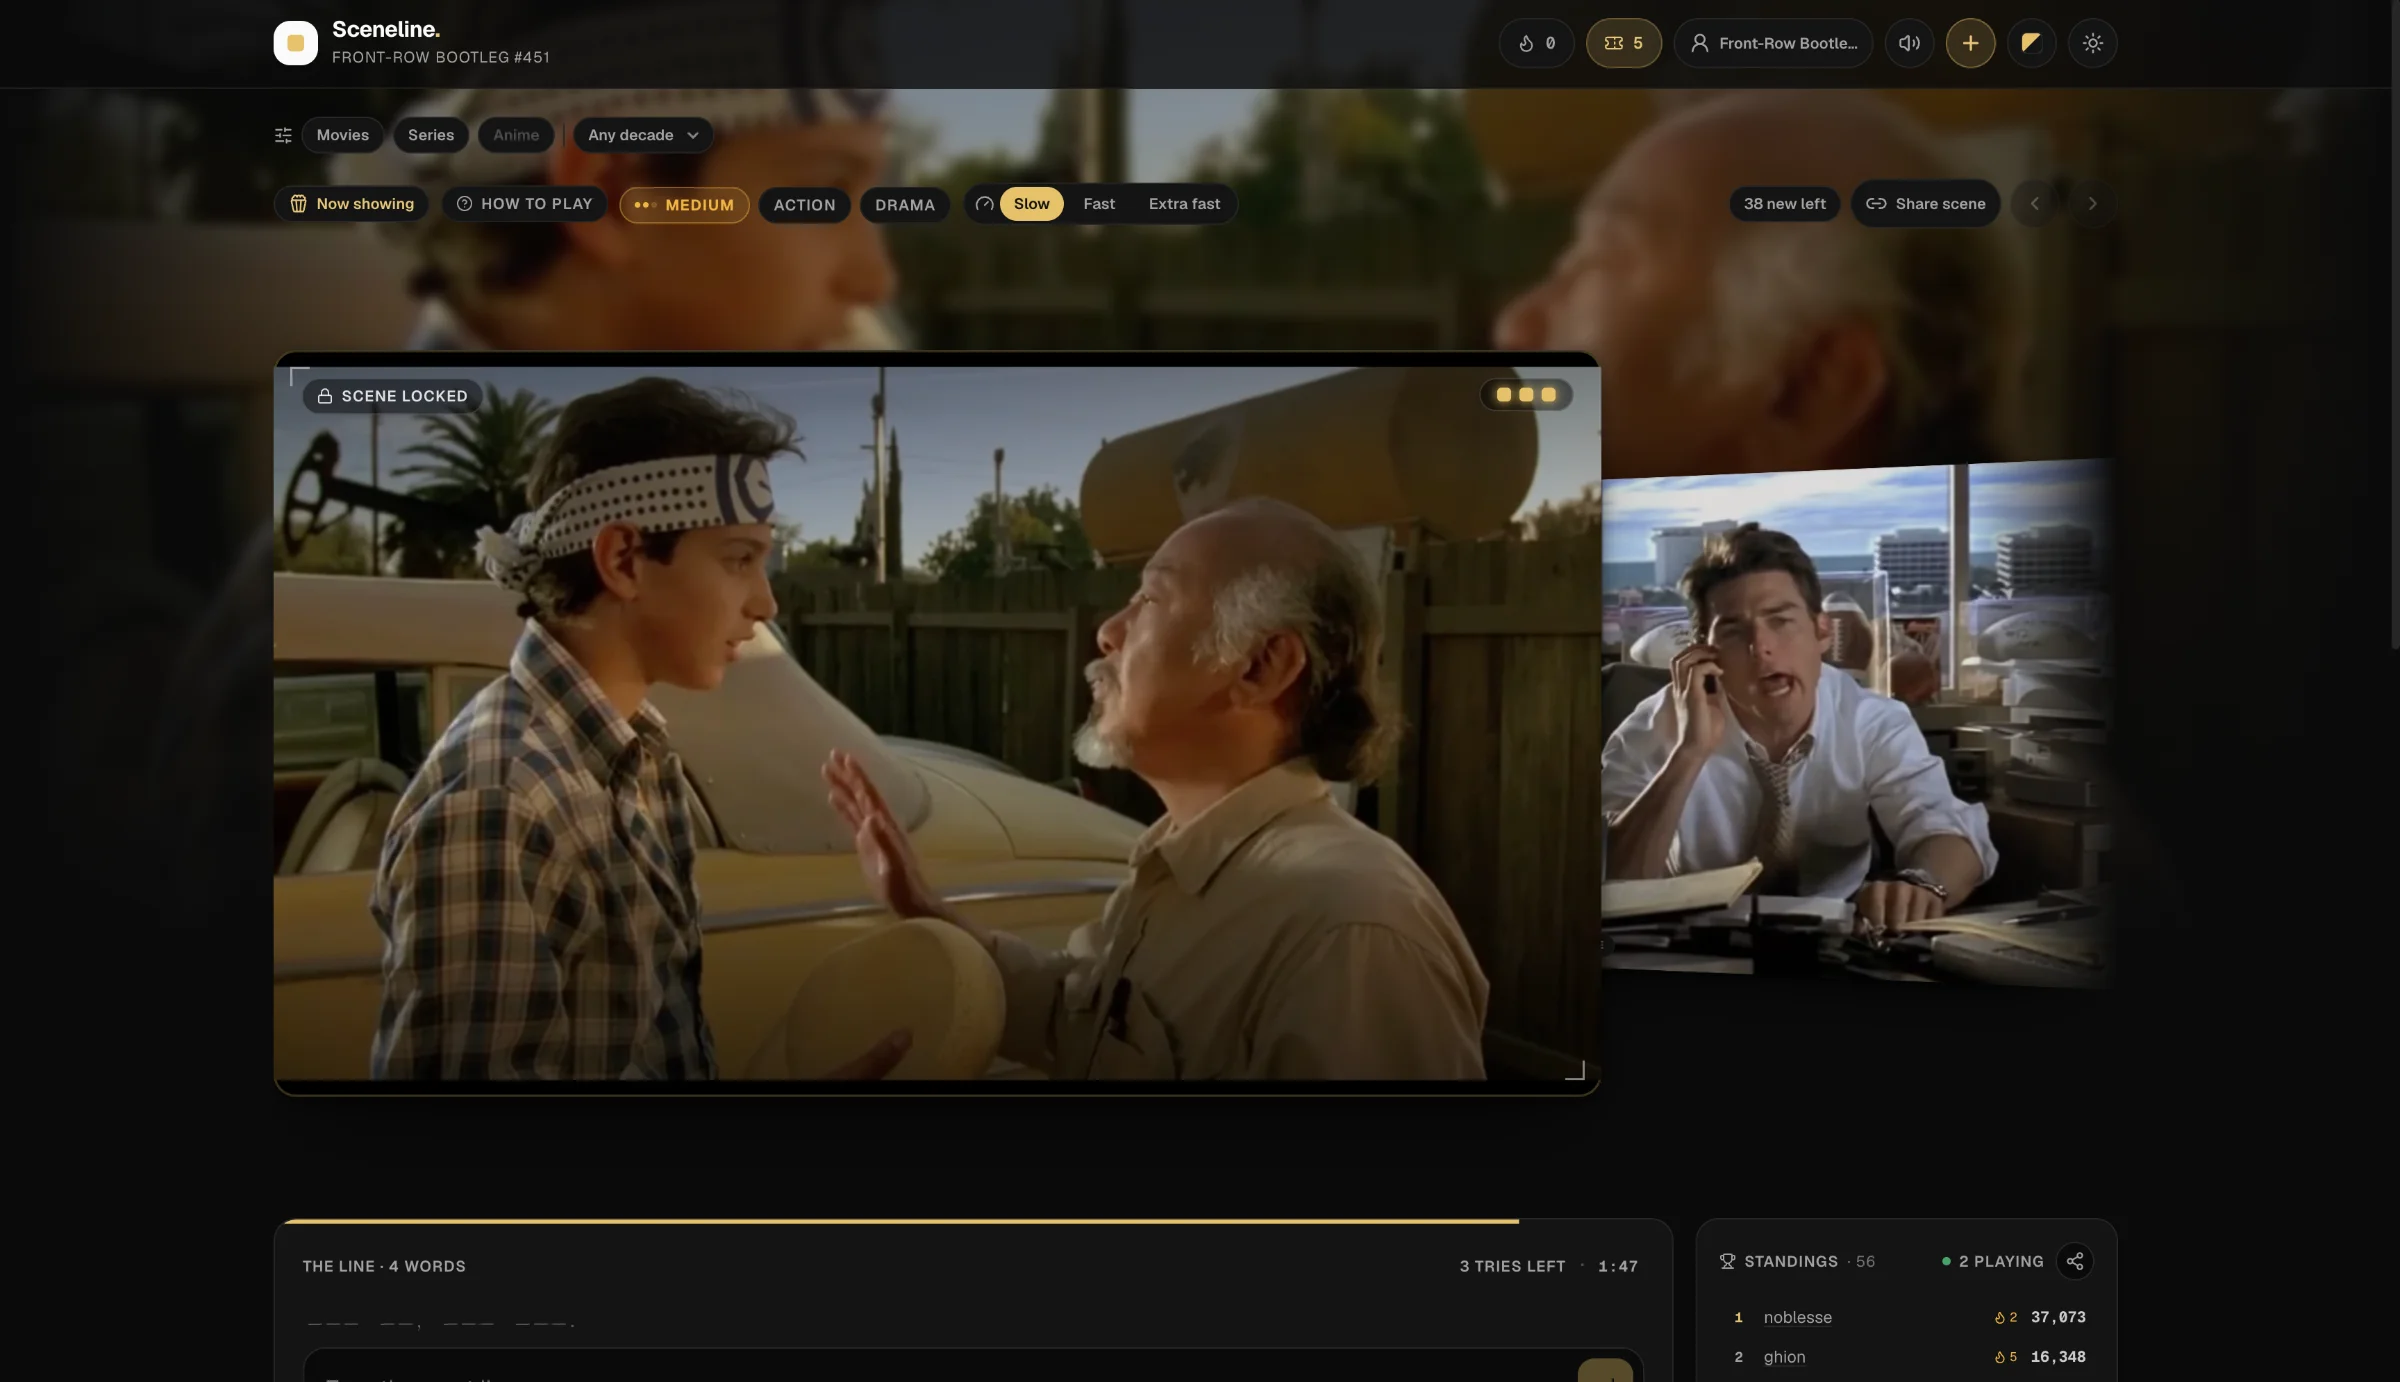Click the yellow flag icon in header
The image size is (2400, 1382).
coord(2031,43)
